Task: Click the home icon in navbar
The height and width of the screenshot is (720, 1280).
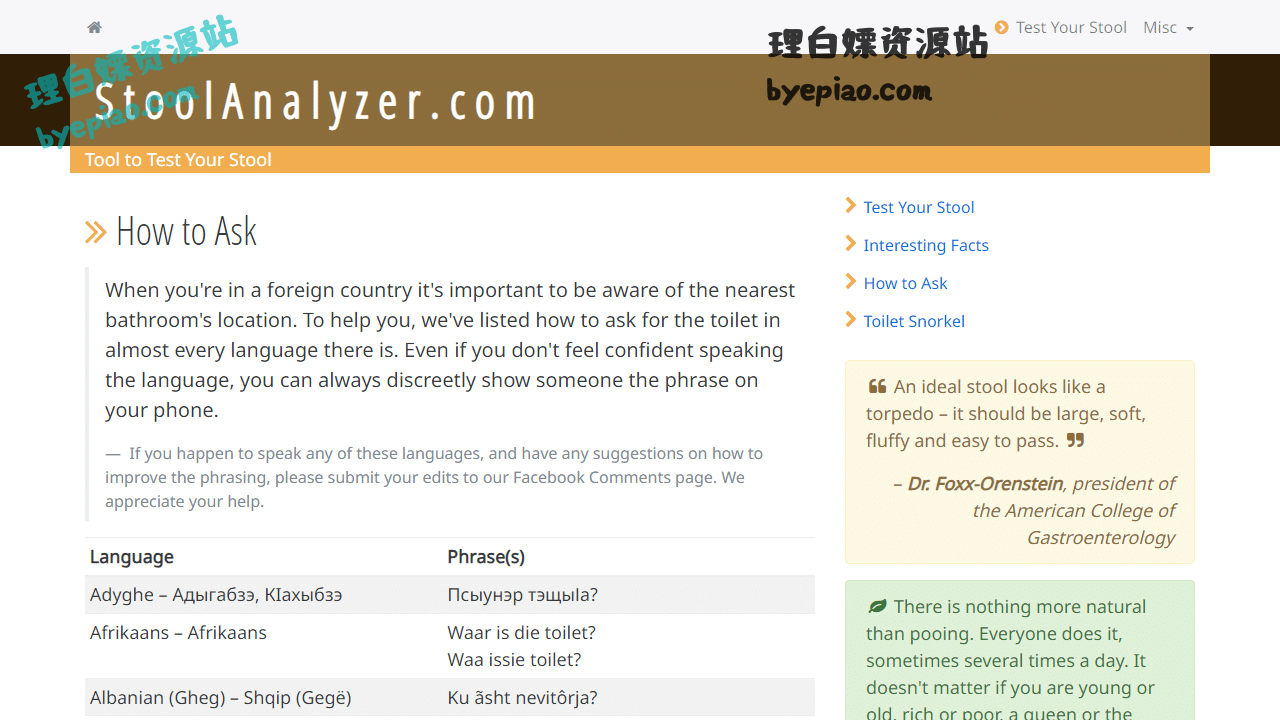Action: (94, 28)
